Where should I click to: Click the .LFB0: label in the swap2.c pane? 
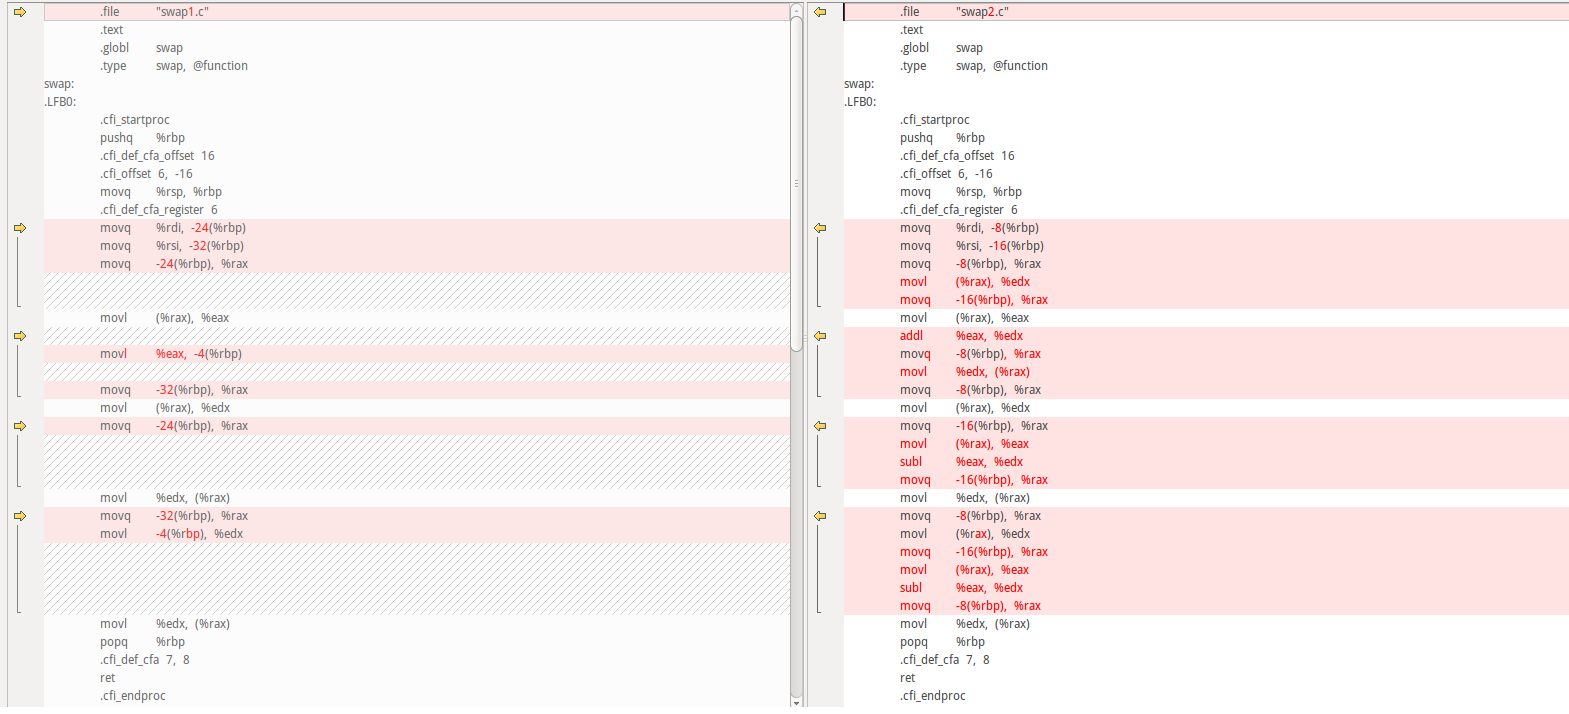pos(860,102)
